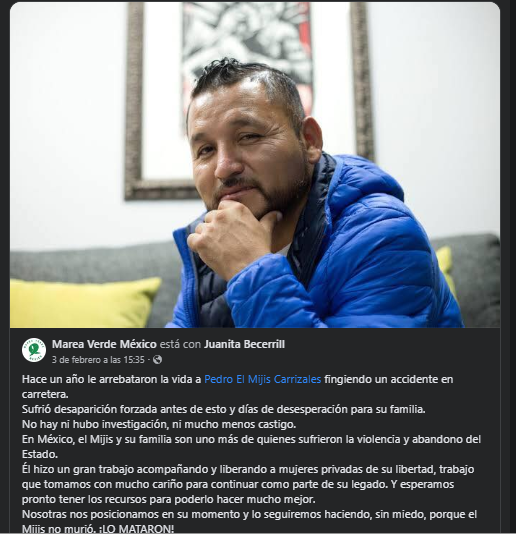This screenshot has width=516, height=535.
Task: Click the words "está con" in header
Action: 181,344
